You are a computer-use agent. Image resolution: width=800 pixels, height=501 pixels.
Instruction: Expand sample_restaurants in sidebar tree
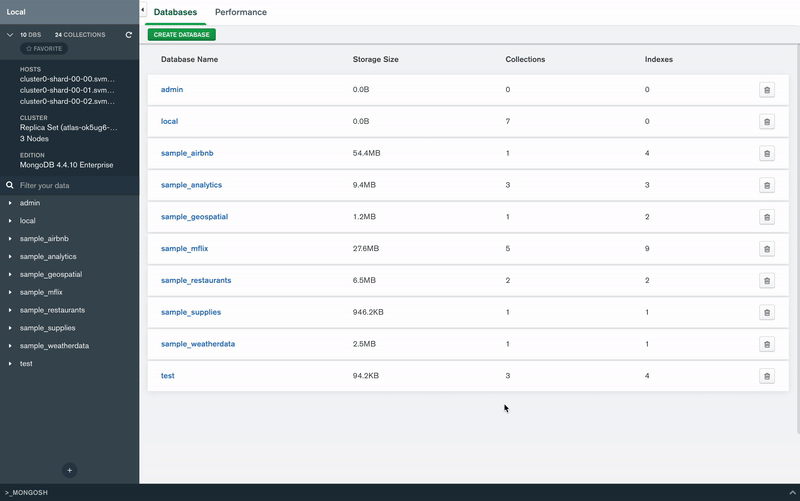coord(10,310)
